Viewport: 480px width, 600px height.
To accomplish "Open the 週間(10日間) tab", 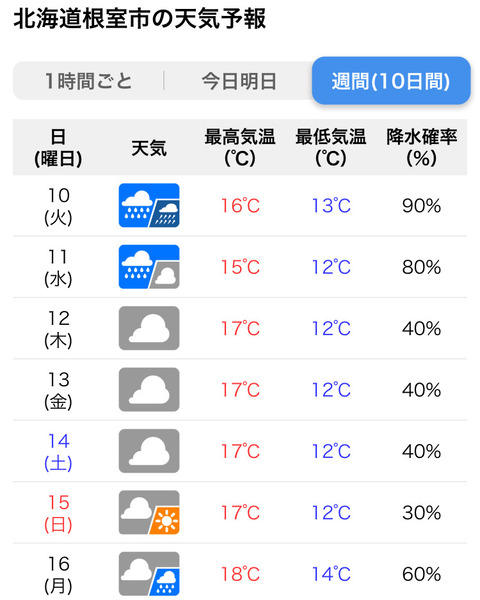I will point(391,81).
